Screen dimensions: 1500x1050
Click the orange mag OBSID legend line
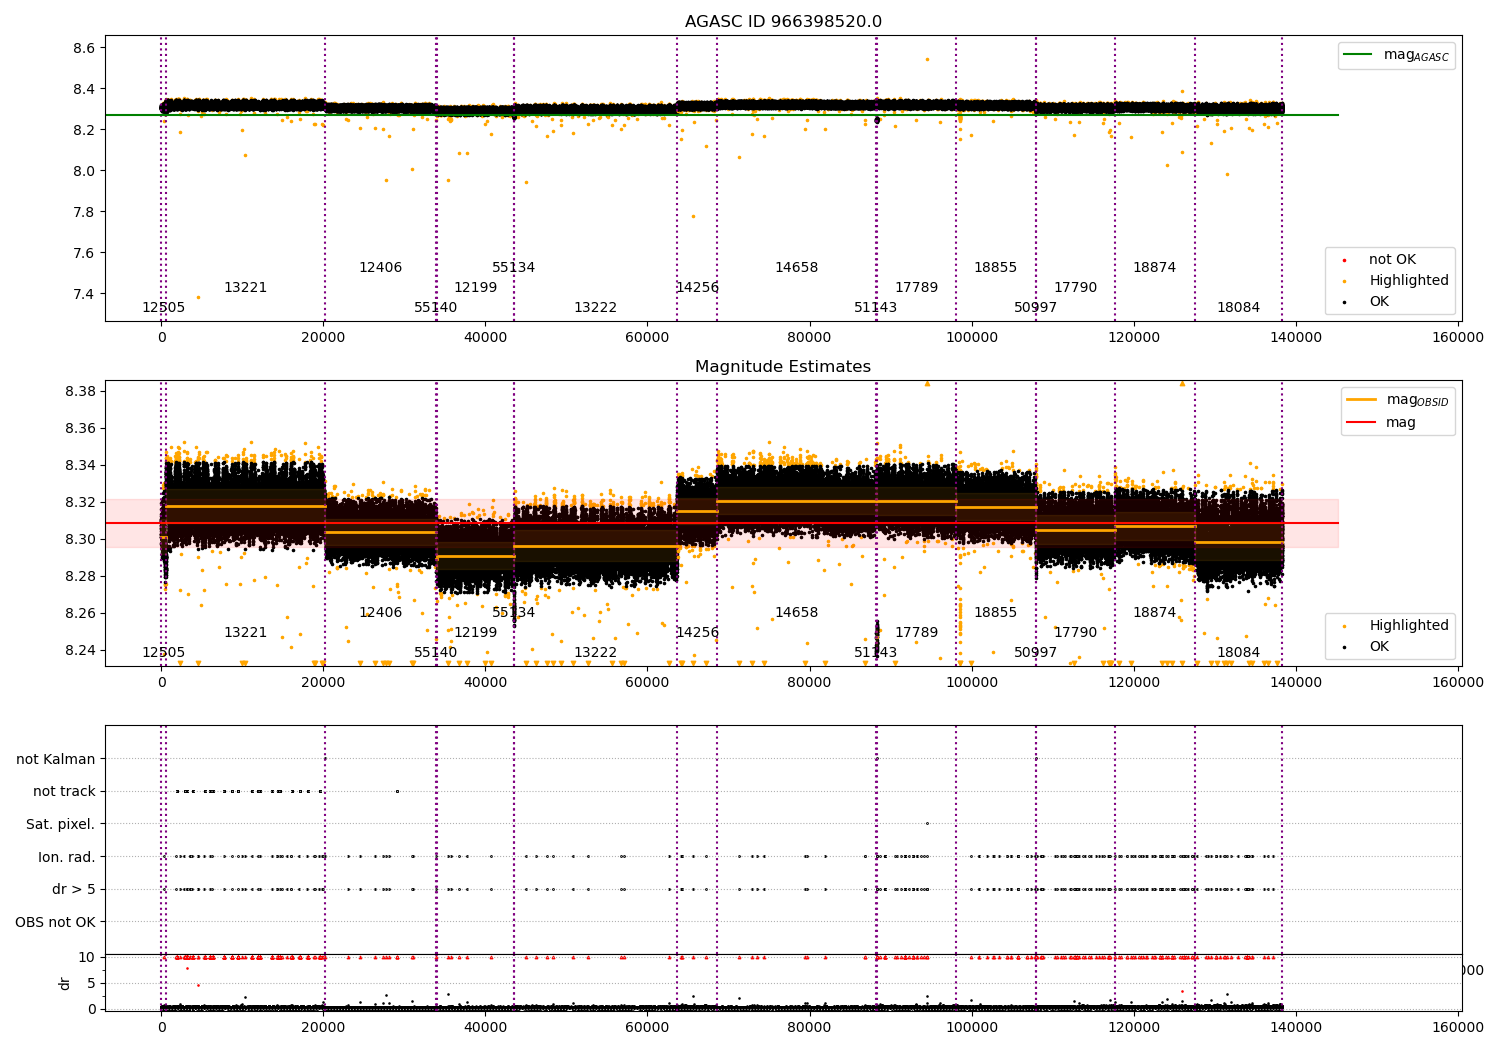(x=1361, y=399)
